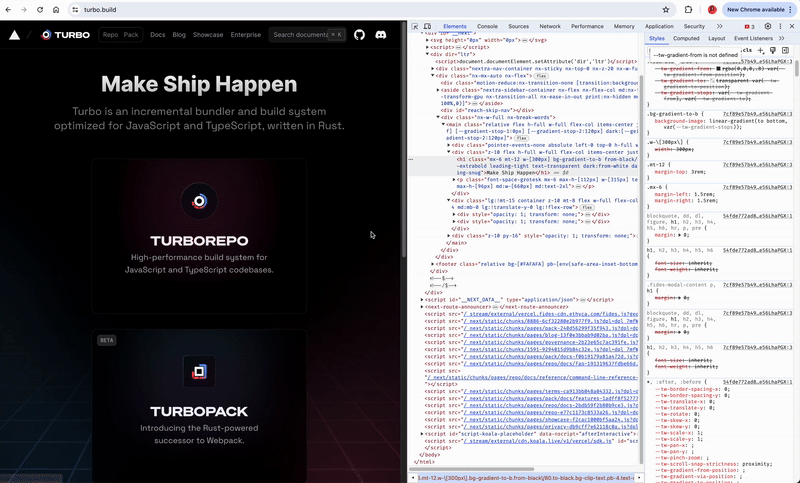Toggle the .cls element classes editor
This screenshot has width=800, height=483.
click(746, 49)
